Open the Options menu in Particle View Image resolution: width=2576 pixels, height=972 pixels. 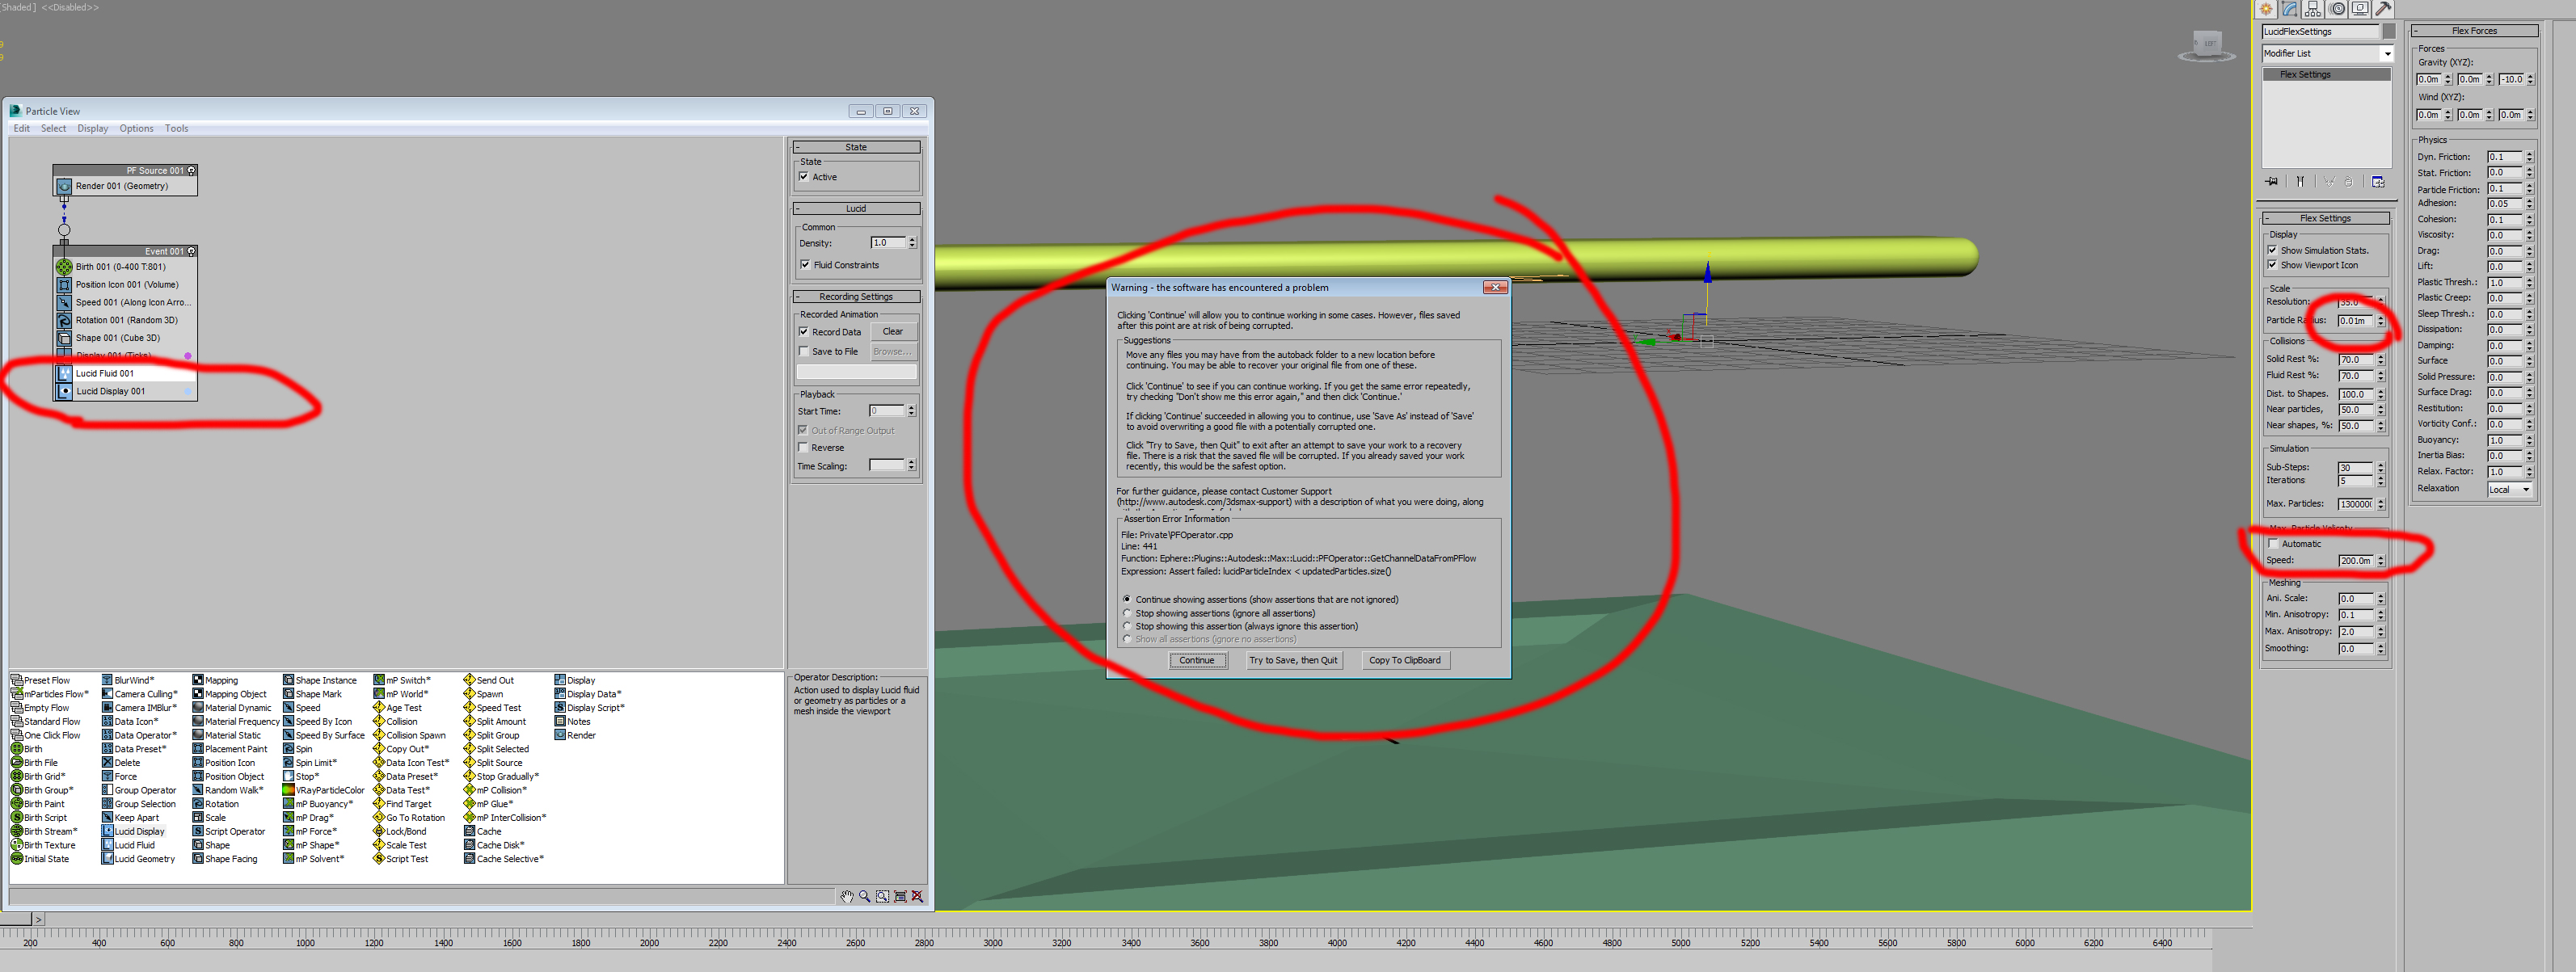[x=136, y=129]
